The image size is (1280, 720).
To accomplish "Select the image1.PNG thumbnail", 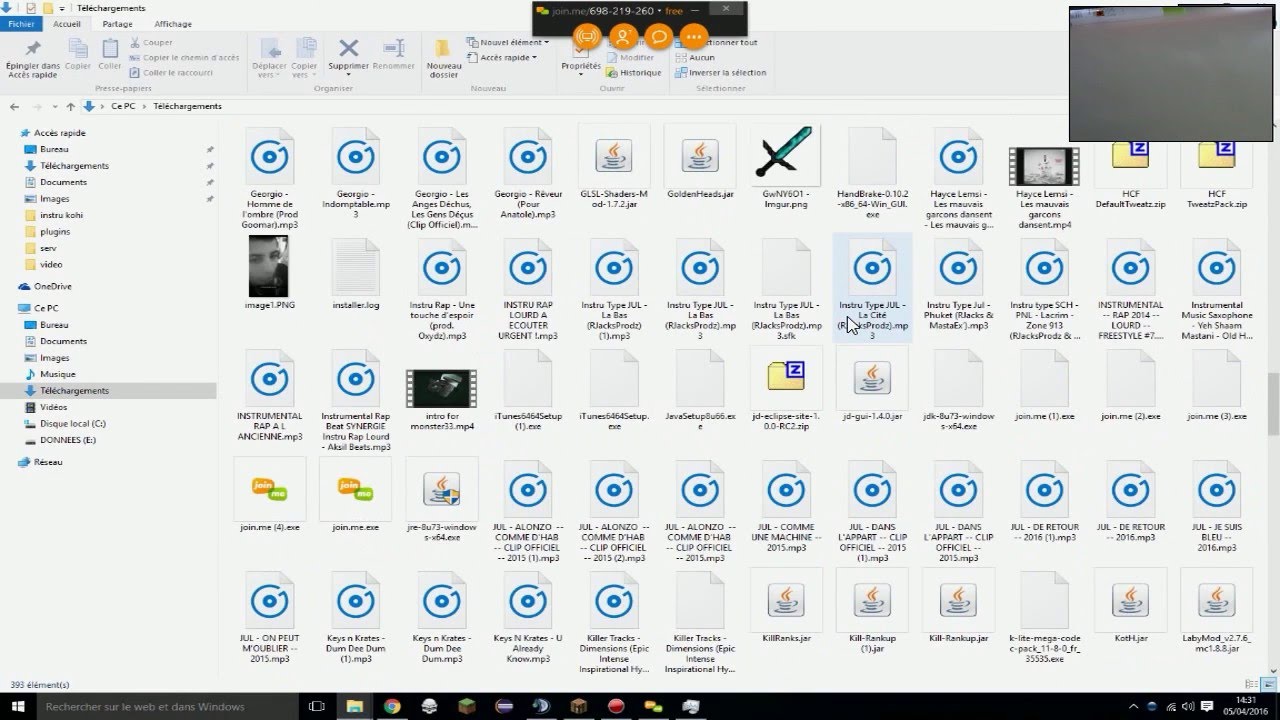I will pyautogui.click(x=270, y=266).
